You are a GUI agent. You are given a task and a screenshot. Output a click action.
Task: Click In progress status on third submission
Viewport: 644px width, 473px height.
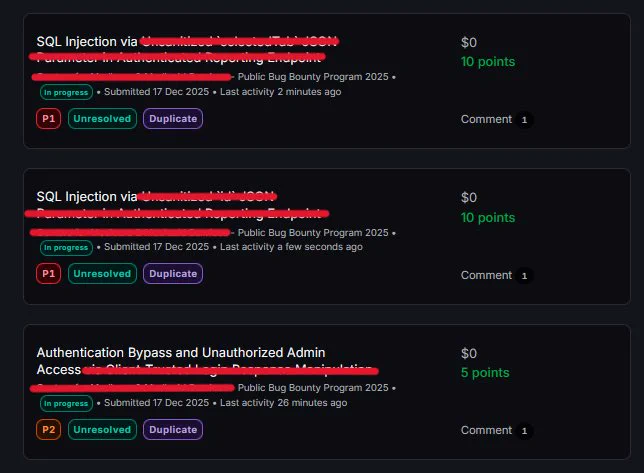coord(66,403)
